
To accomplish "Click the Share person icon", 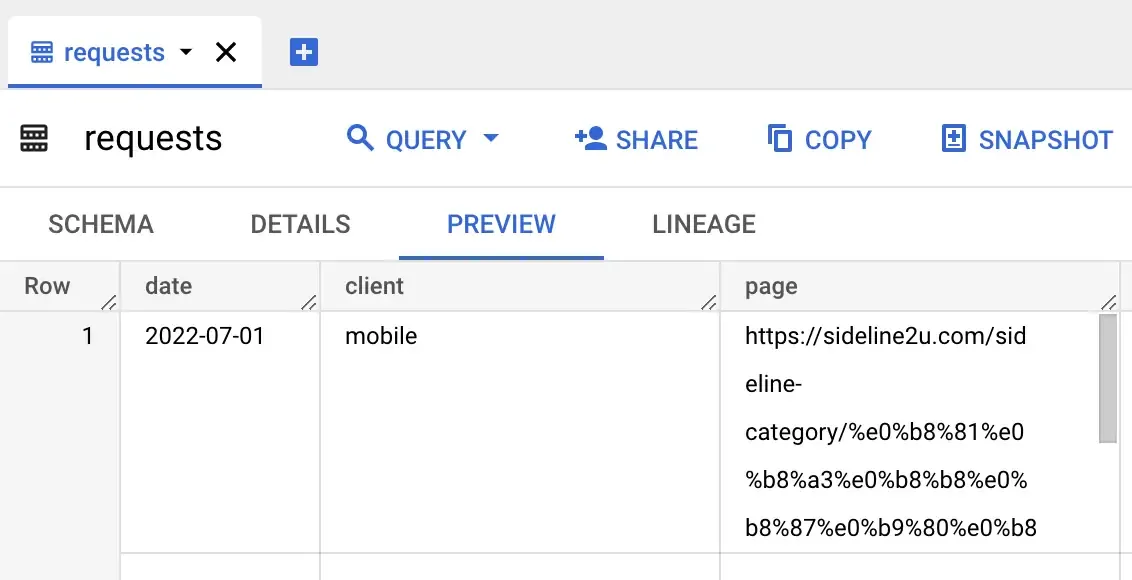I will click(590, 140).
